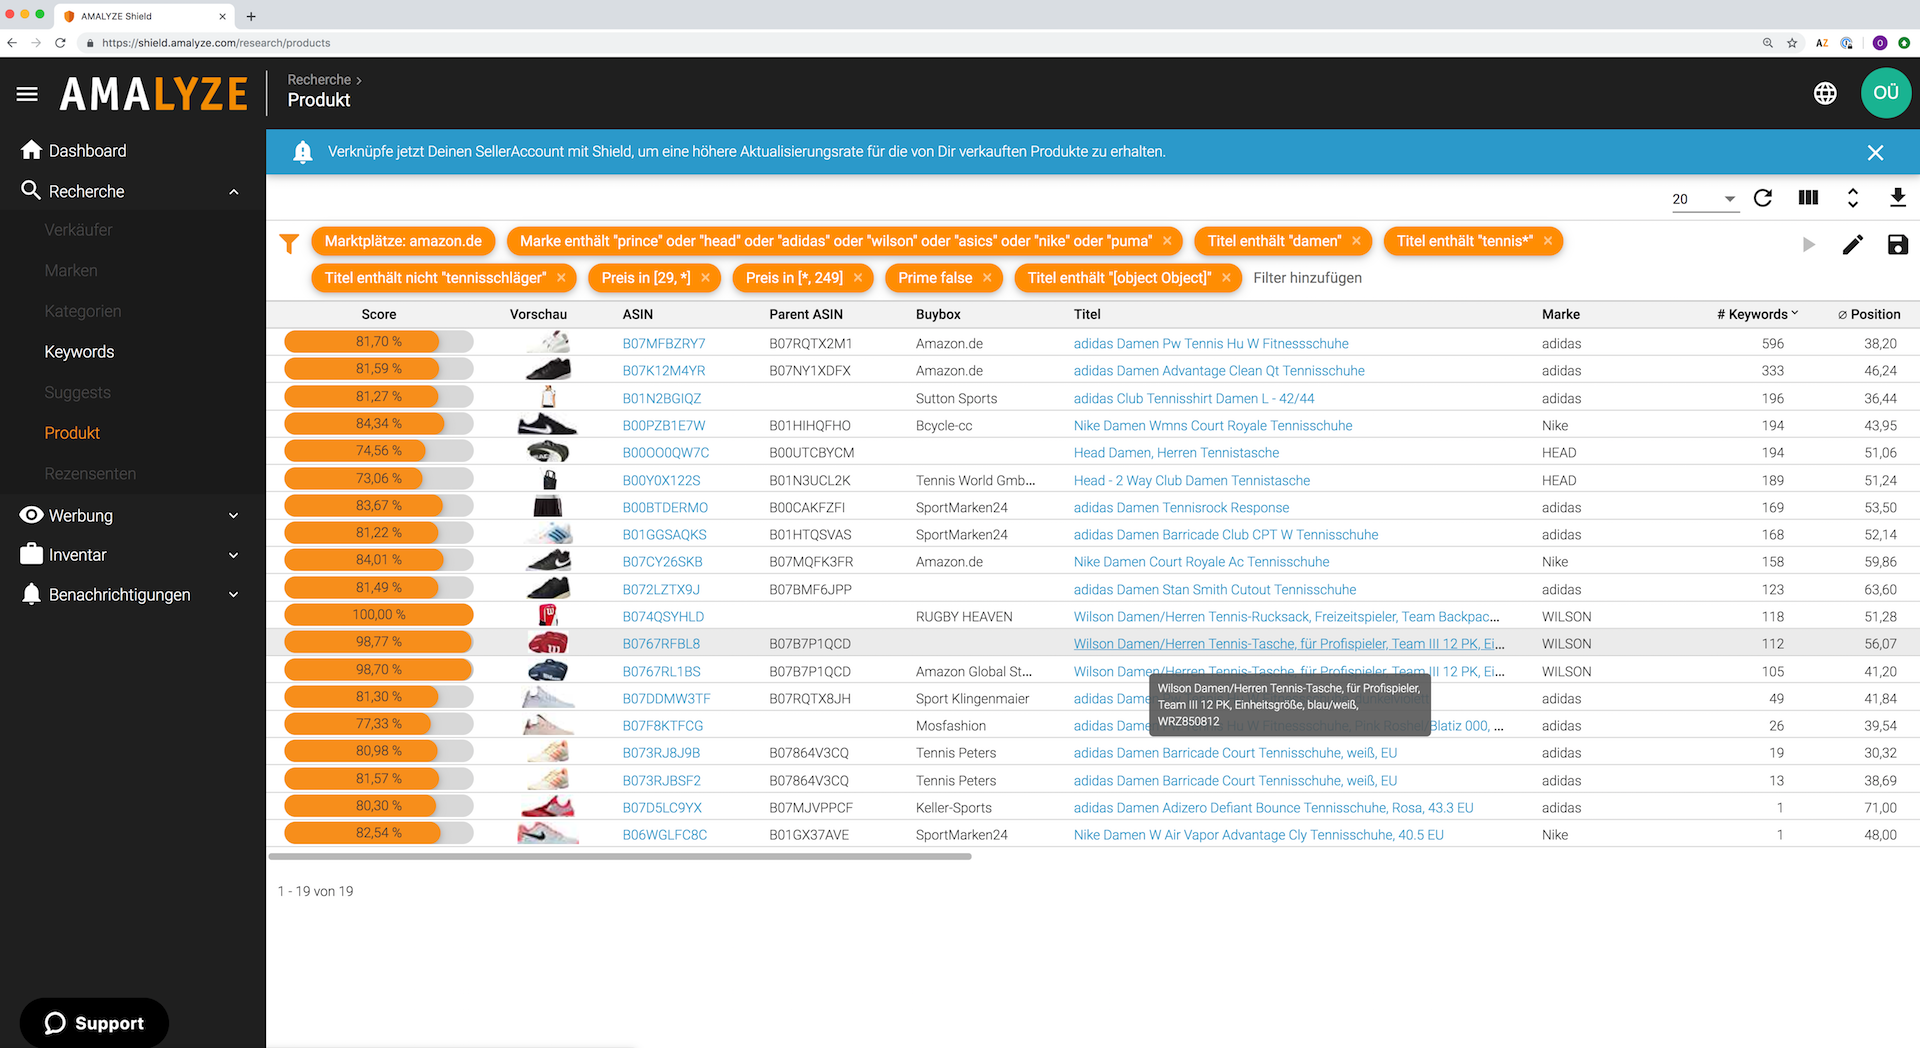
Task: Click the 100,00 % score bar
Action: [379, 615]
